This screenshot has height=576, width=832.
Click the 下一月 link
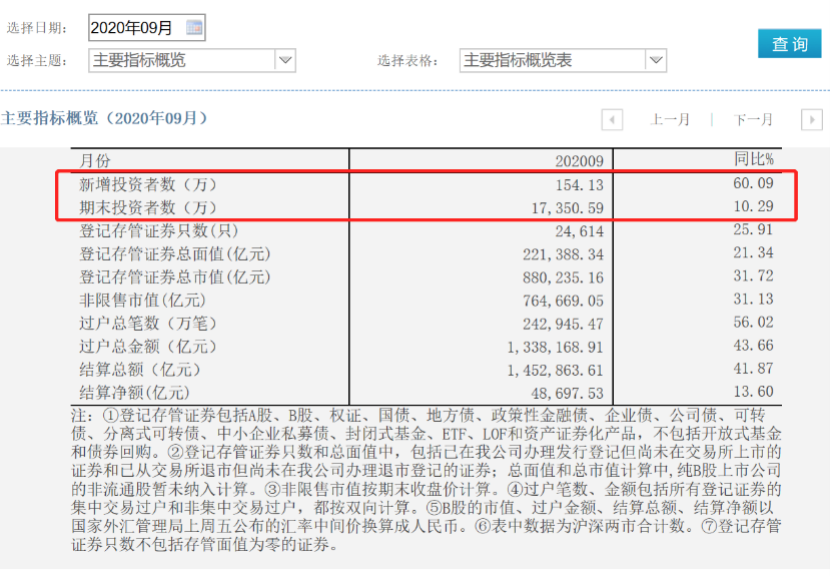point(753,119)
